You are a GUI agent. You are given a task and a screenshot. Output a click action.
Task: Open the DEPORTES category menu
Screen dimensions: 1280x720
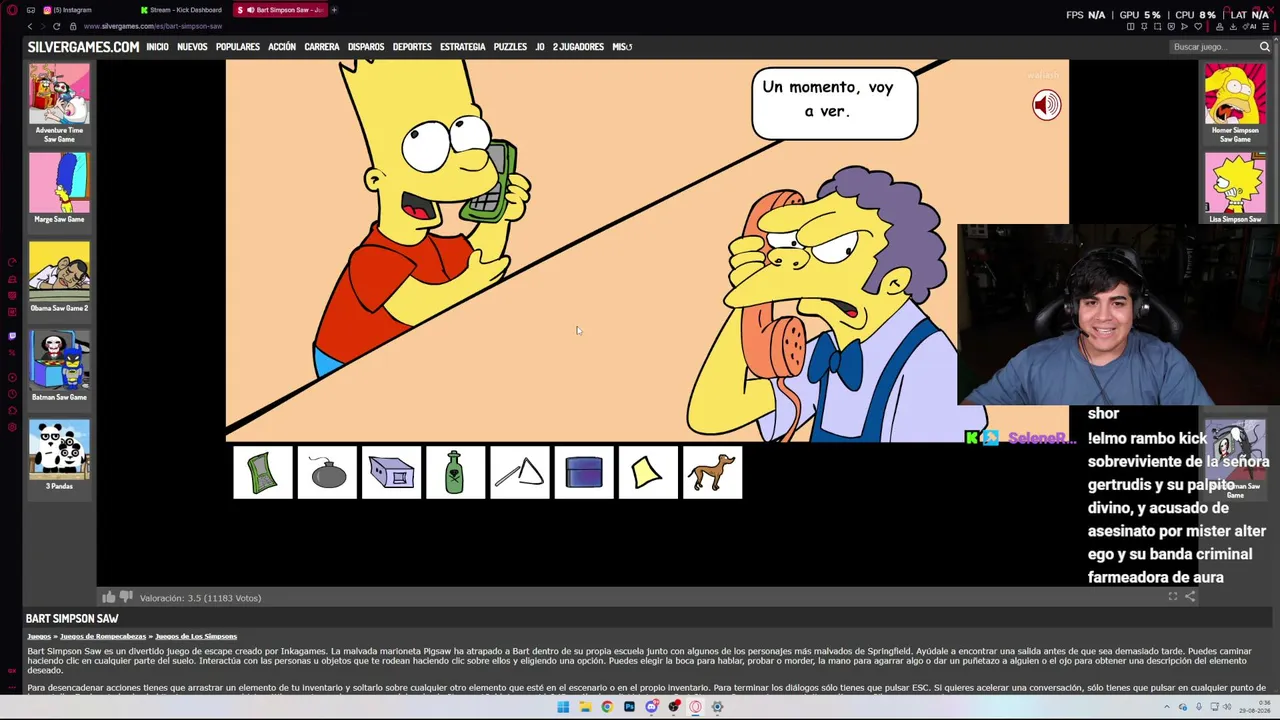tap(412, 47)
